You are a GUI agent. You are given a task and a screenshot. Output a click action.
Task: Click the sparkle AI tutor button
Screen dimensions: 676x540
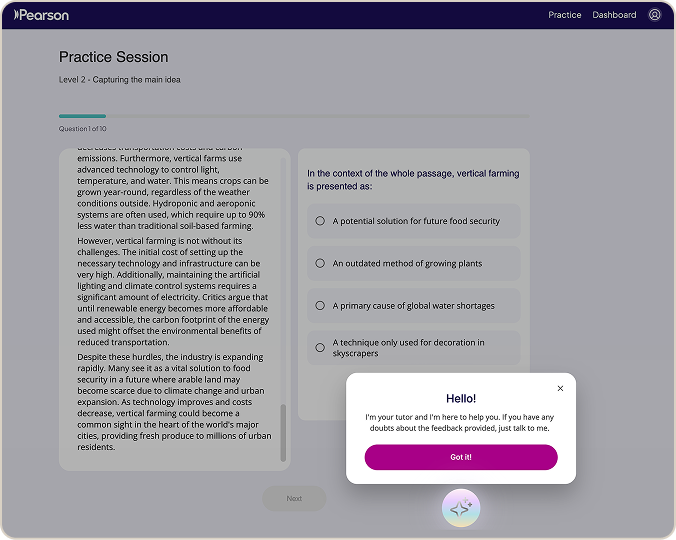[461, 508]
